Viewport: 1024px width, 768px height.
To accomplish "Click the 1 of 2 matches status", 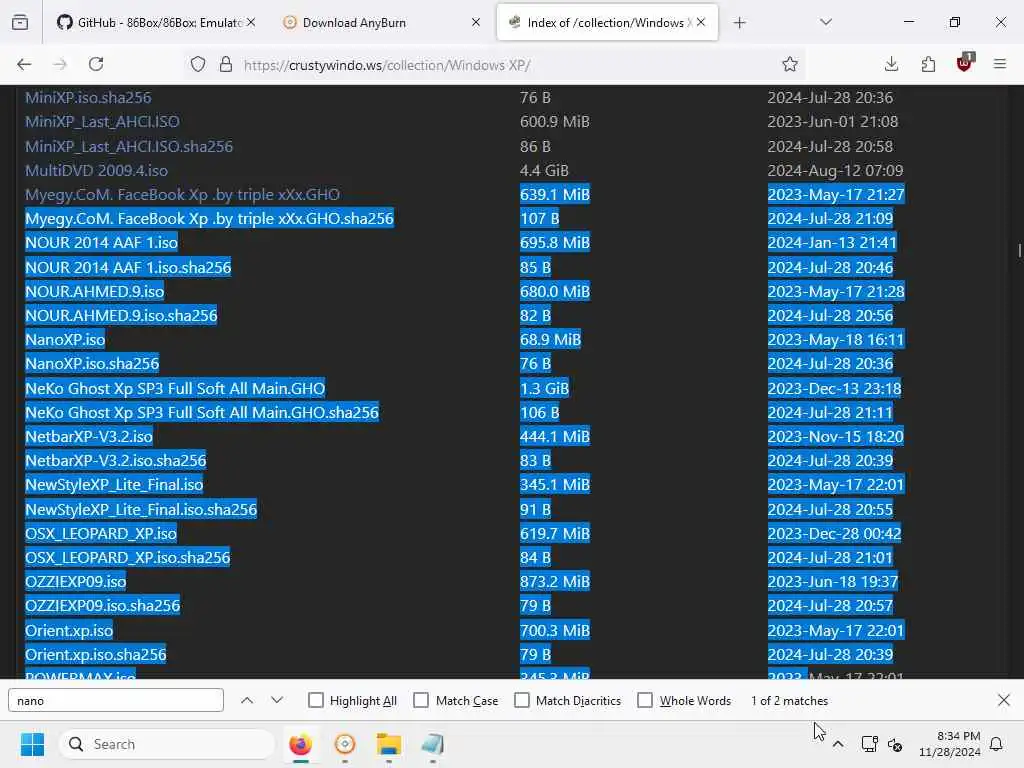I will (x=789, y=700).
